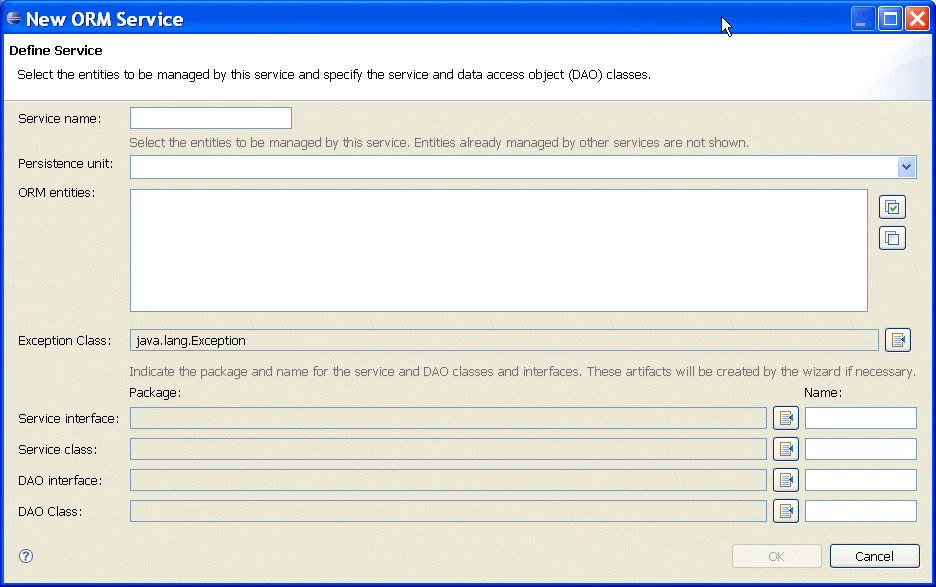The height and width of the screenshot is (587, 936).
Task: Click the 'DAO Class:' label
Action: pos(50,512)
